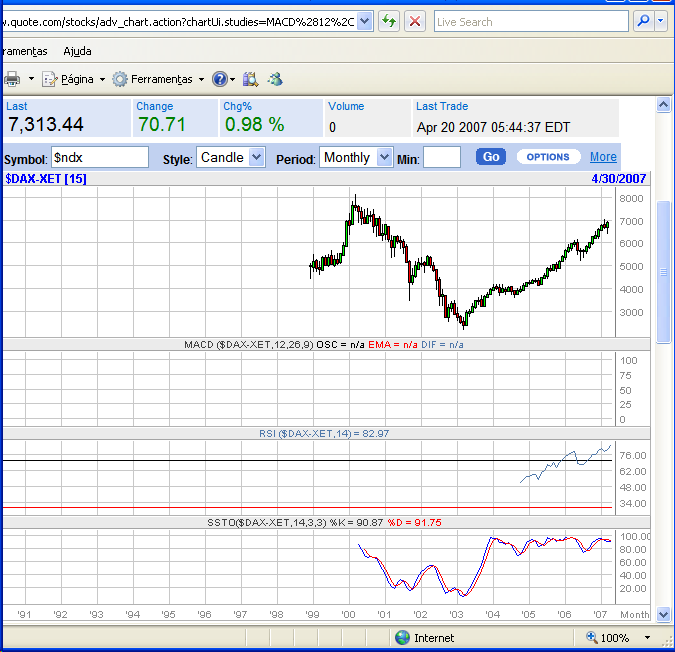The image size is (675, 652).
Task: Click the Stop loading button
Action: [x=414, y=21]
